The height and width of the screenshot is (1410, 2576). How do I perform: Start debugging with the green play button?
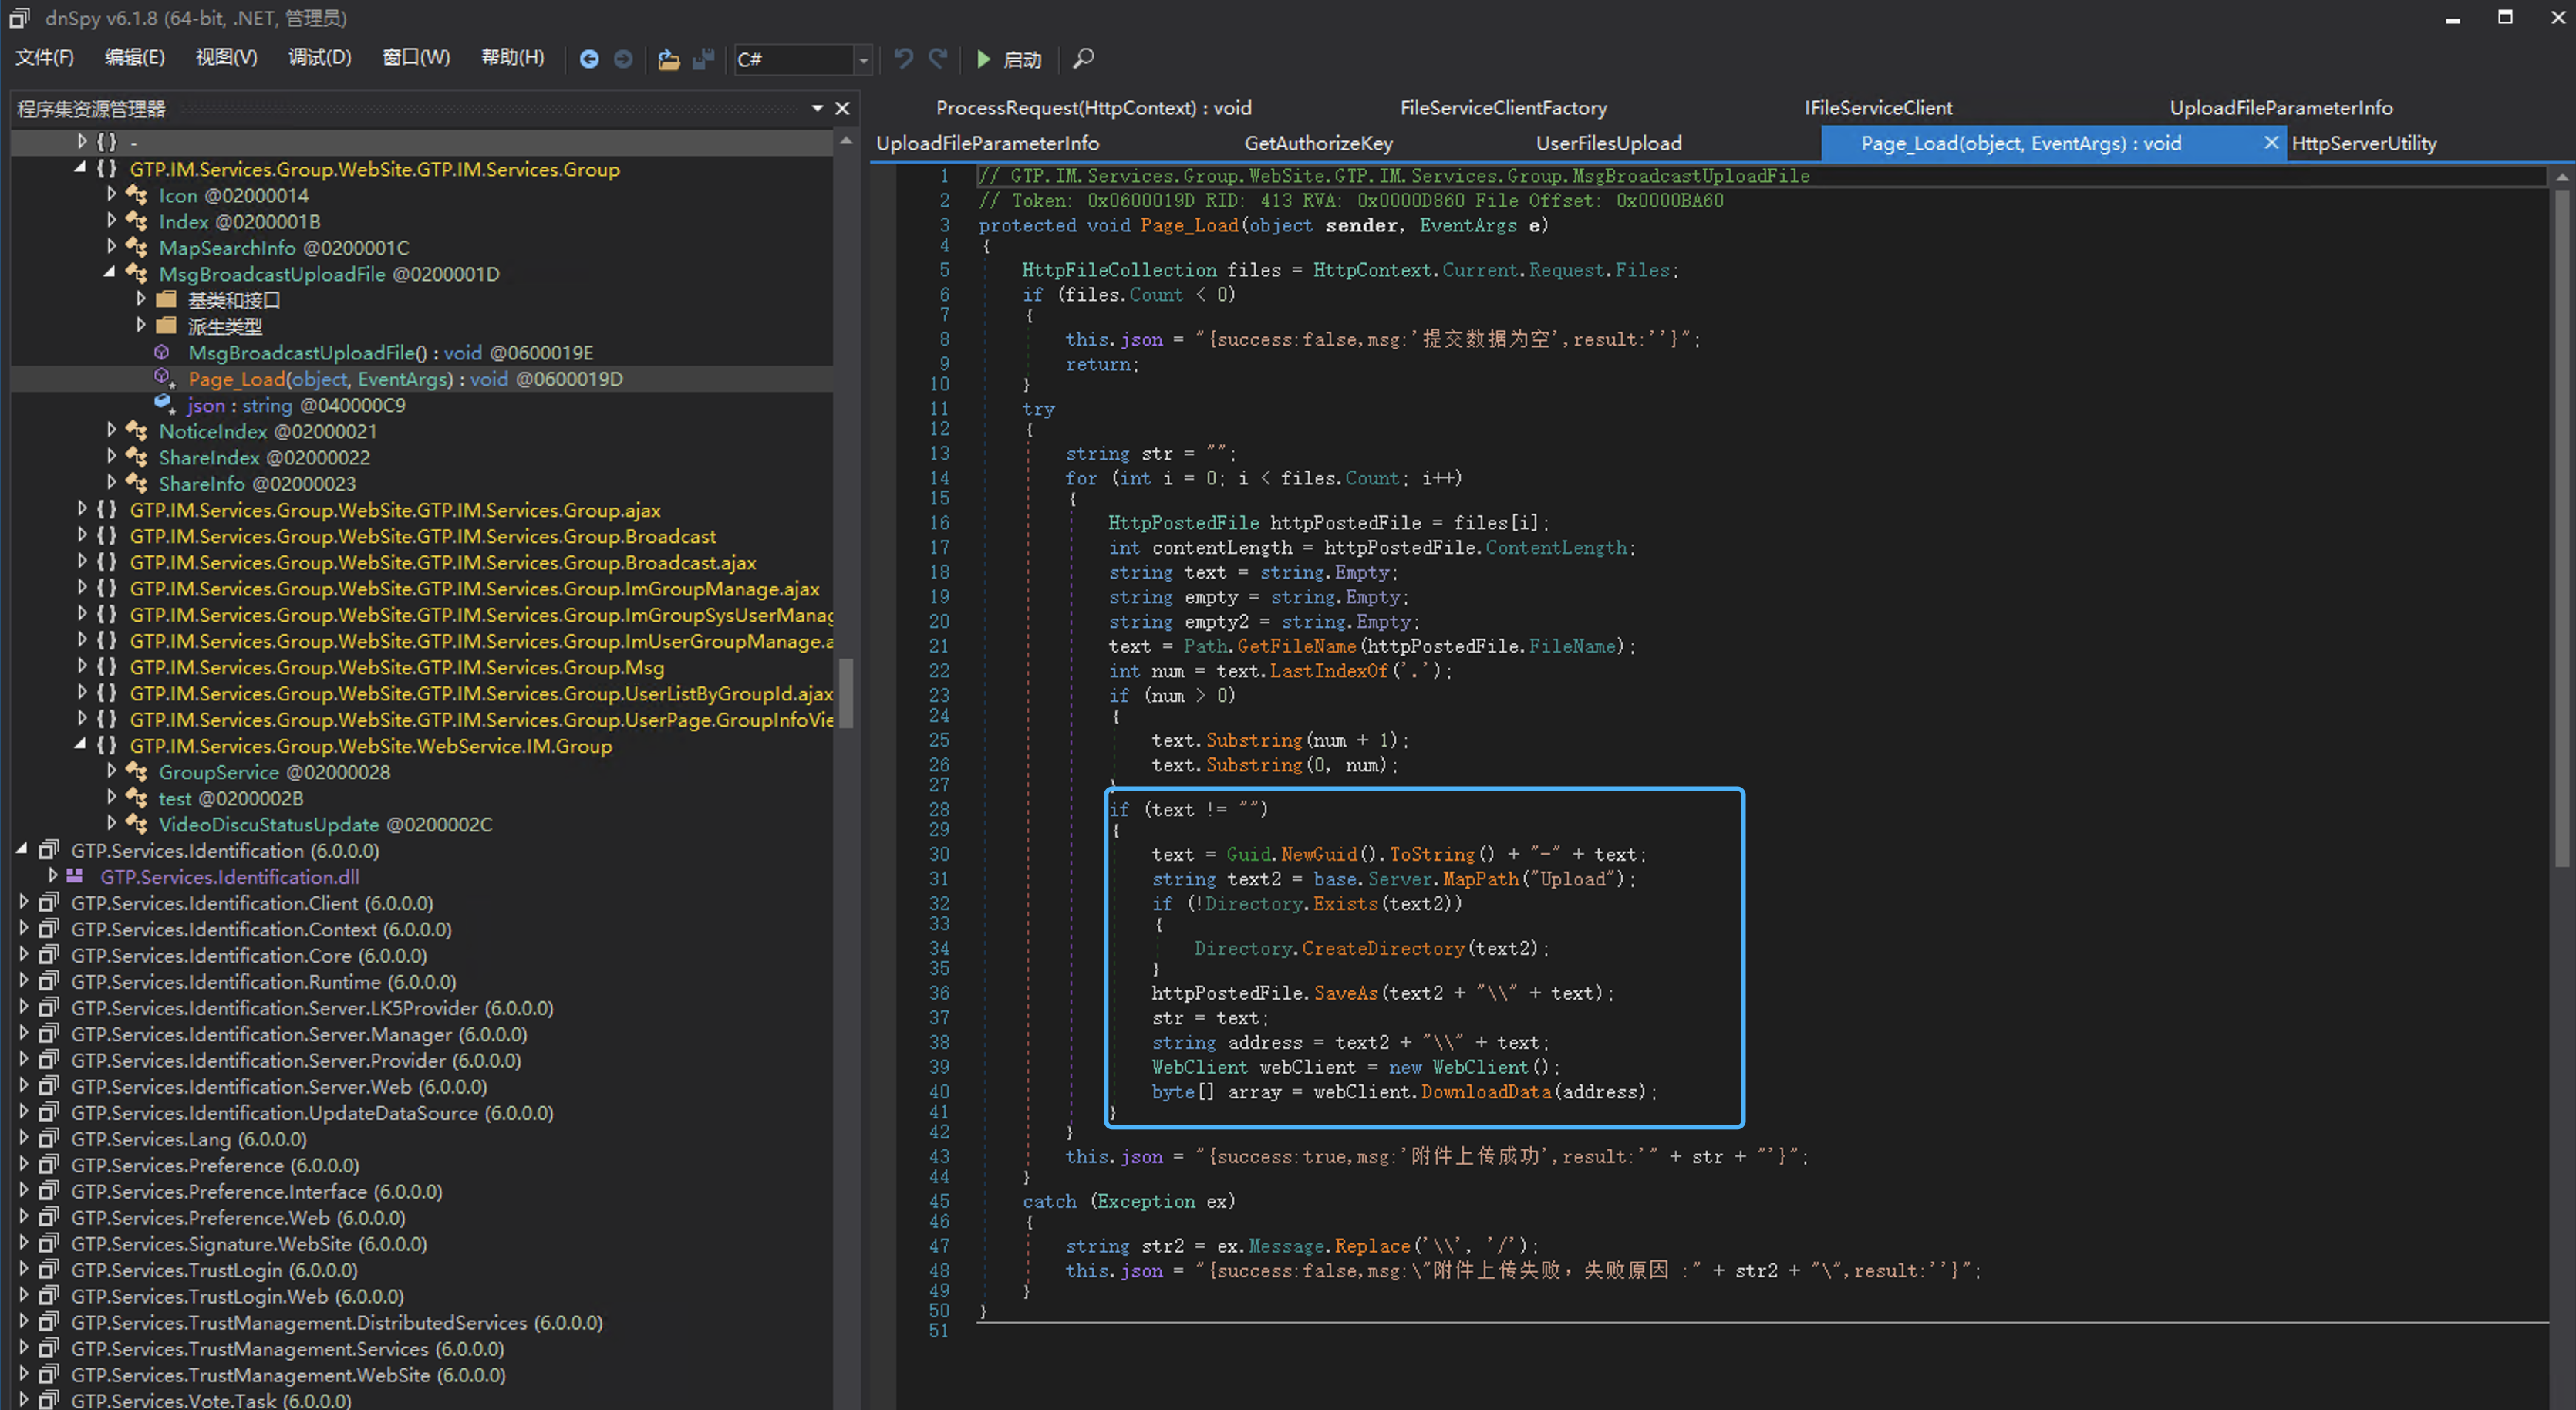point(983,59)
